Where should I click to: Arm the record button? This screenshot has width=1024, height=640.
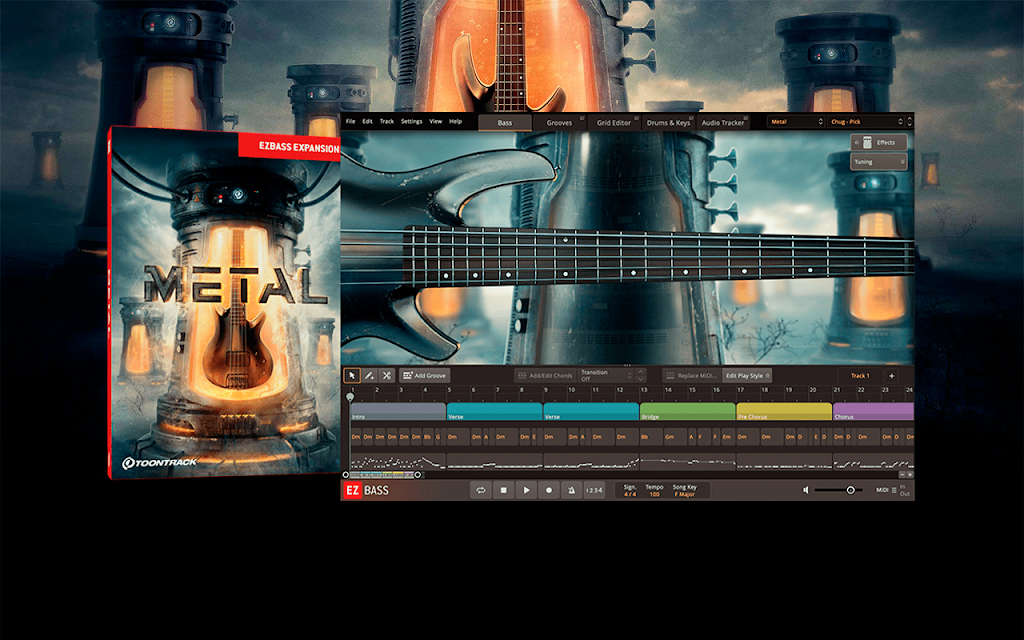click(549, 490)
